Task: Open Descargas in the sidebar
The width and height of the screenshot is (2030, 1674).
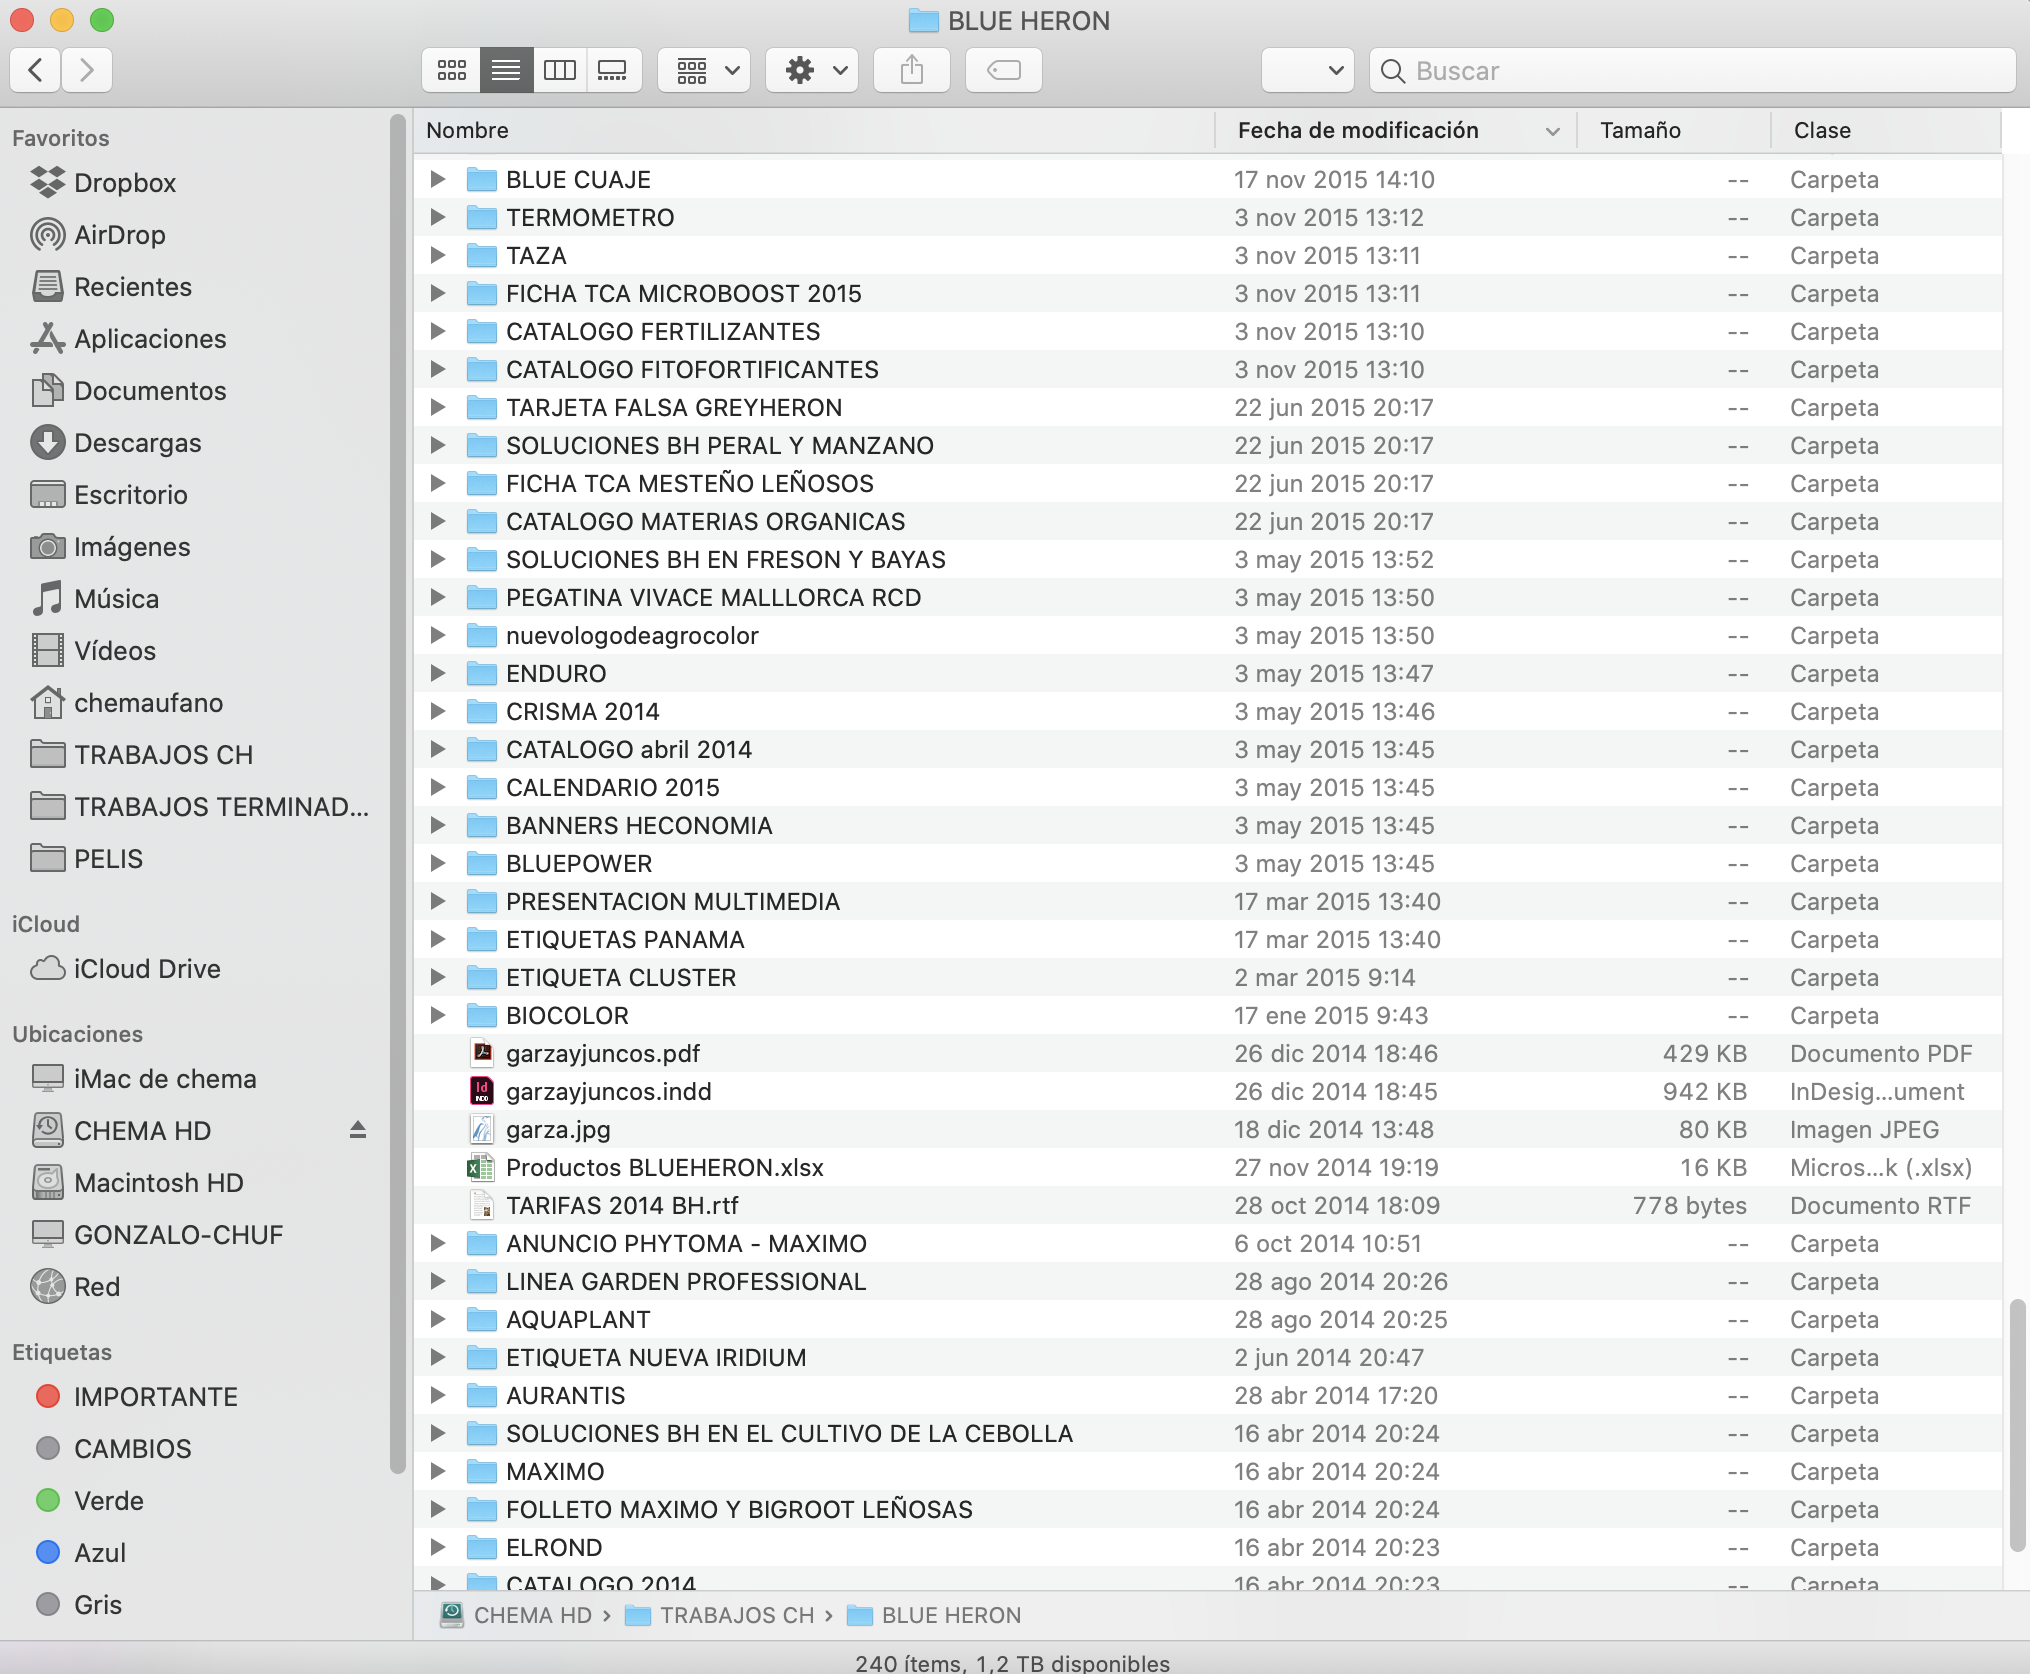Action: (x=137, y=443)
